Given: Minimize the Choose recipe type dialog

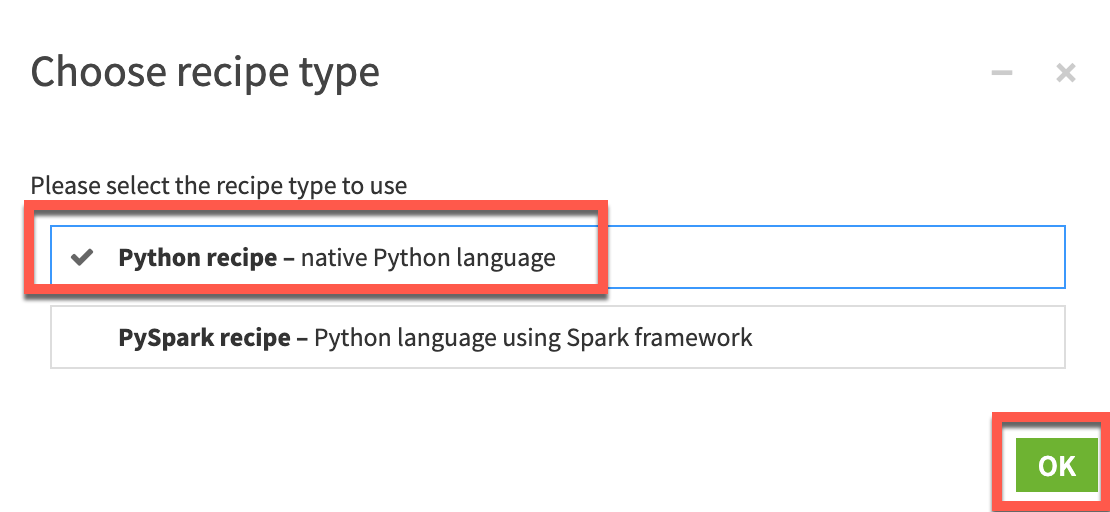Looking at the screenshot, I should click(x=1001, y=73).
